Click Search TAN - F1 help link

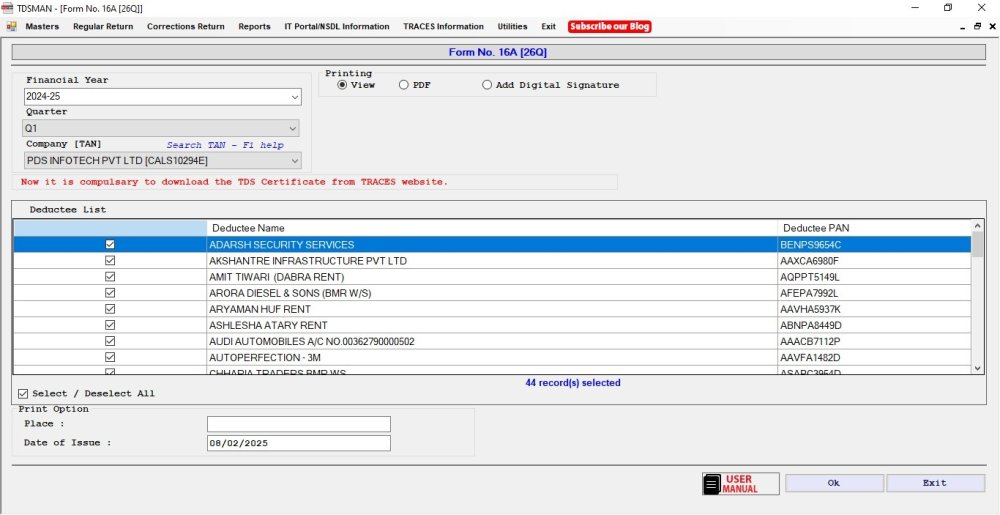pos(225,145)
